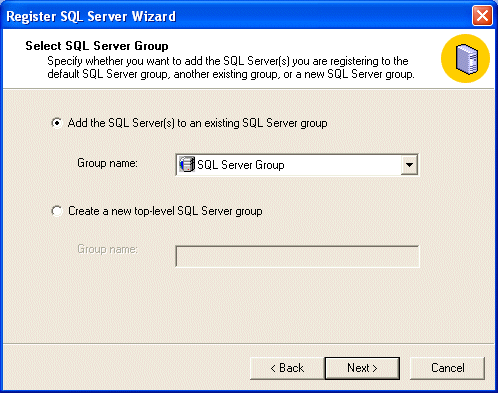The image size is (498, 393).
Task: Select 'Create a new top-level SQL Server group' radio button
Action: [57, 211]
